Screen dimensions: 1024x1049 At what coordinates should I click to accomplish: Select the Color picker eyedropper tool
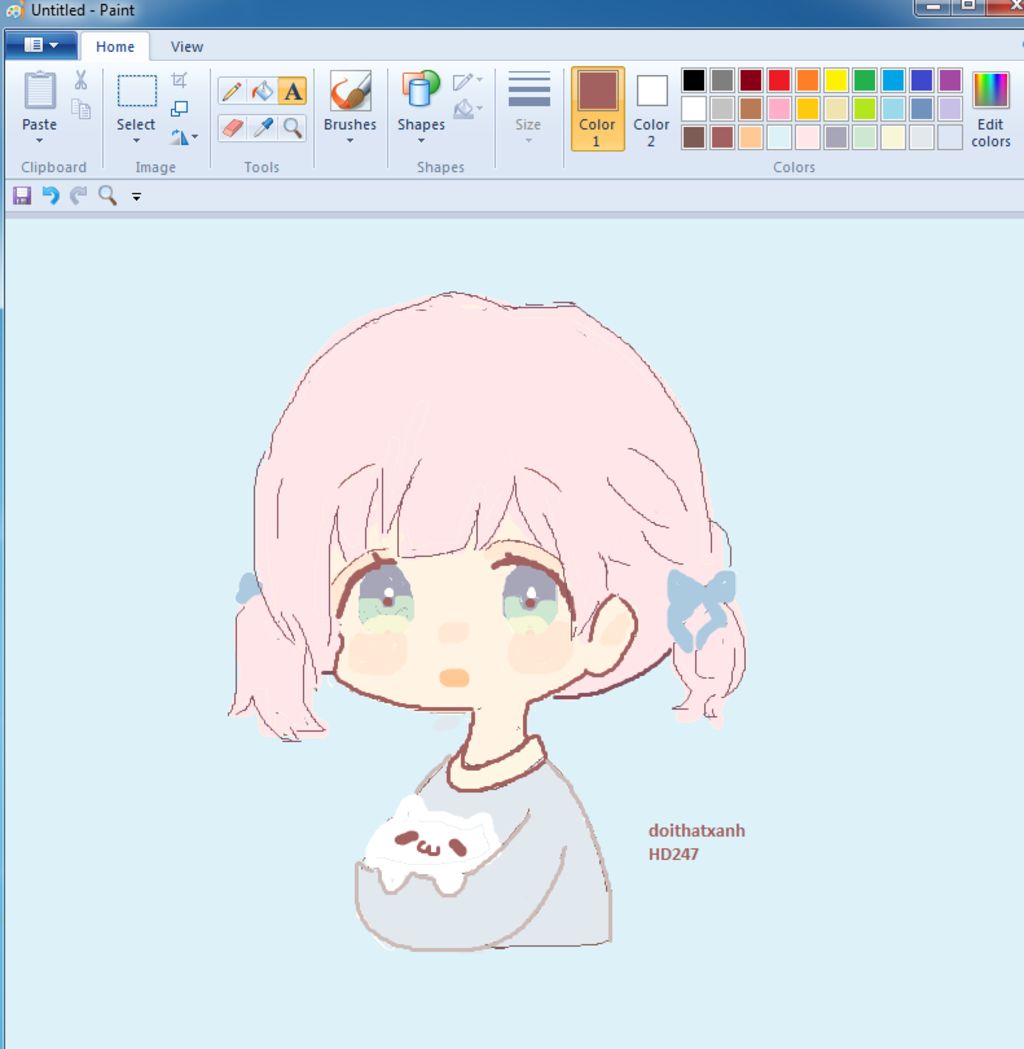click(262, 127)
